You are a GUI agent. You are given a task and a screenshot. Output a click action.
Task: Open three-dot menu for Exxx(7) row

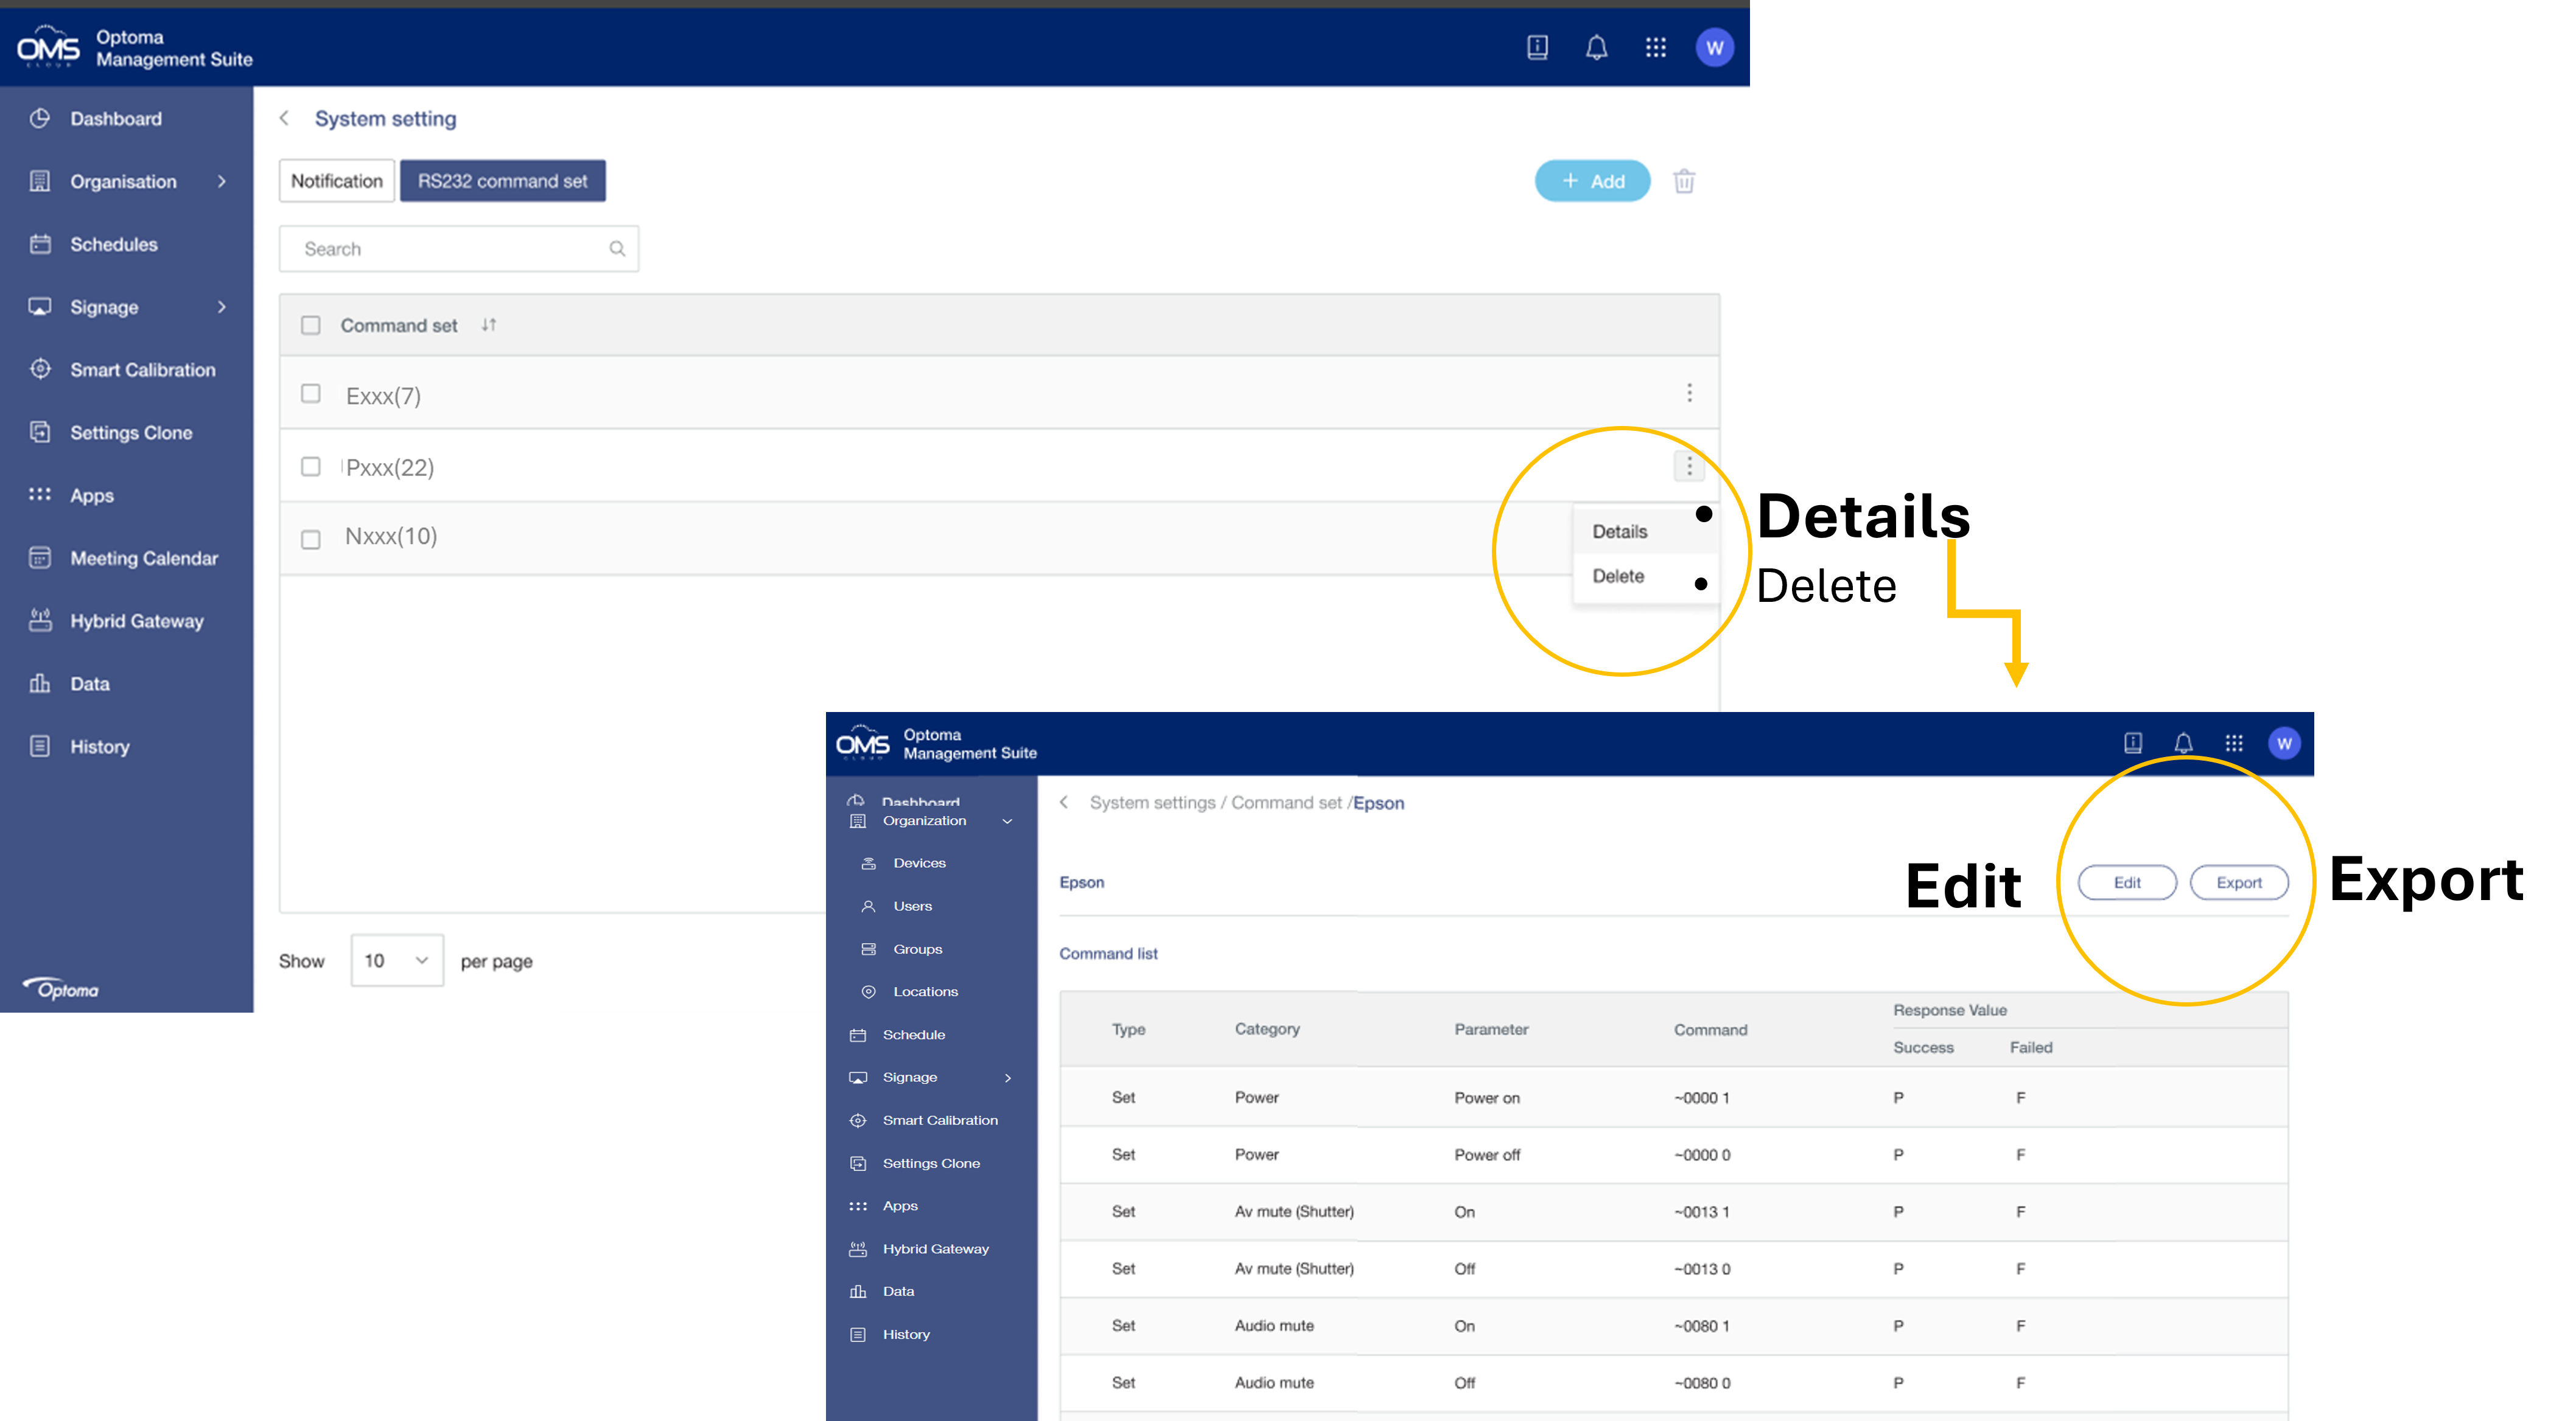tap(1689, 393)
